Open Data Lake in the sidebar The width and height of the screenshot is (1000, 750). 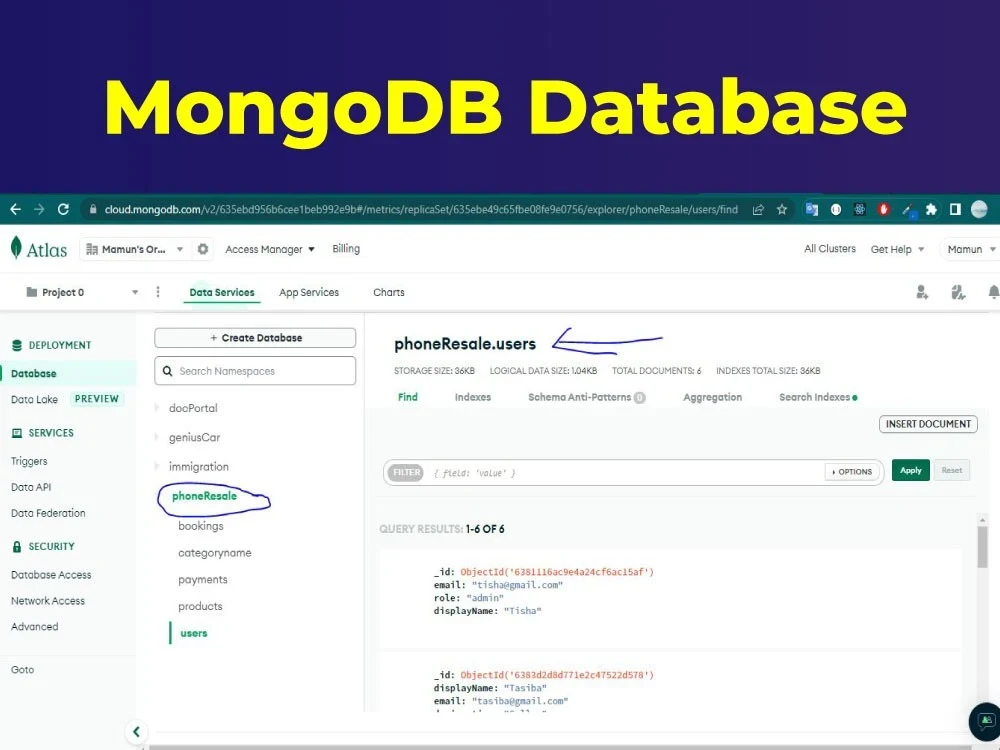tap(34, 399)
